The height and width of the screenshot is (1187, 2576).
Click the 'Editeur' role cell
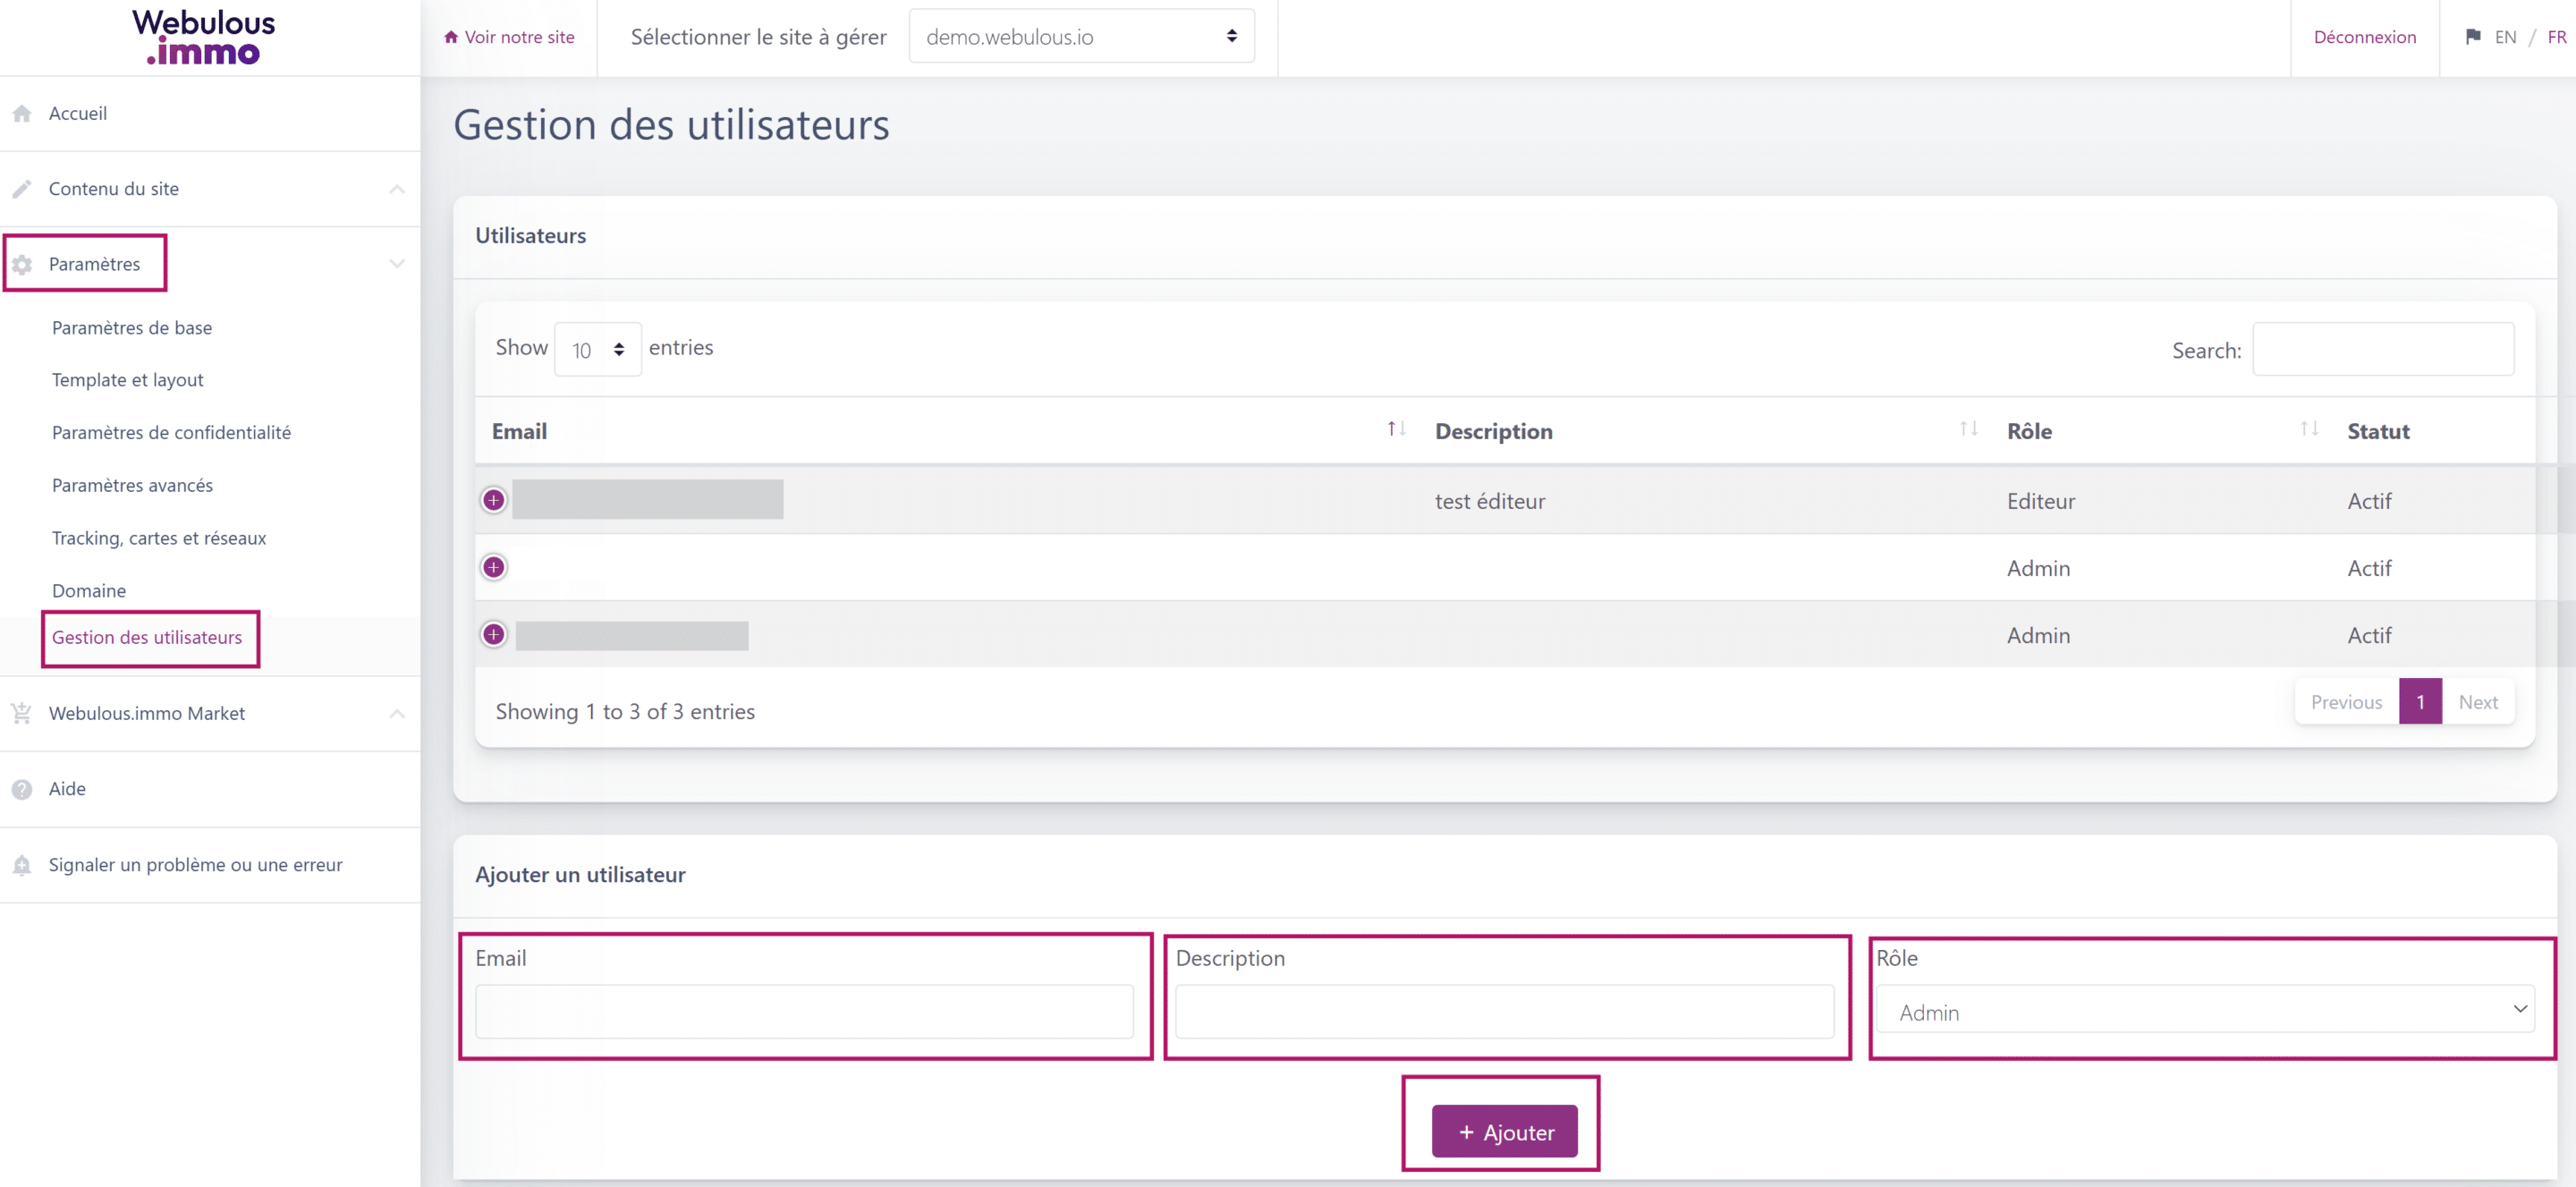click(2040, 501)
